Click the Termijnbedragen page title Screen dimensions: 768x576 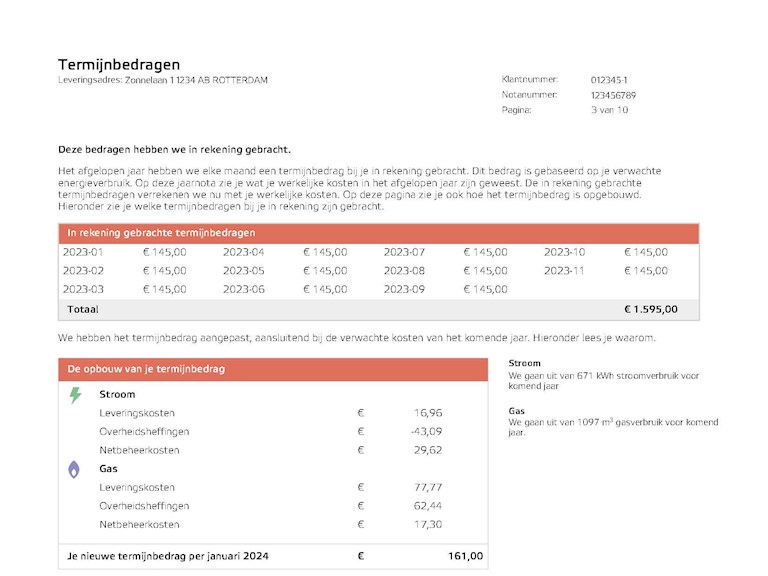(119, 65)
